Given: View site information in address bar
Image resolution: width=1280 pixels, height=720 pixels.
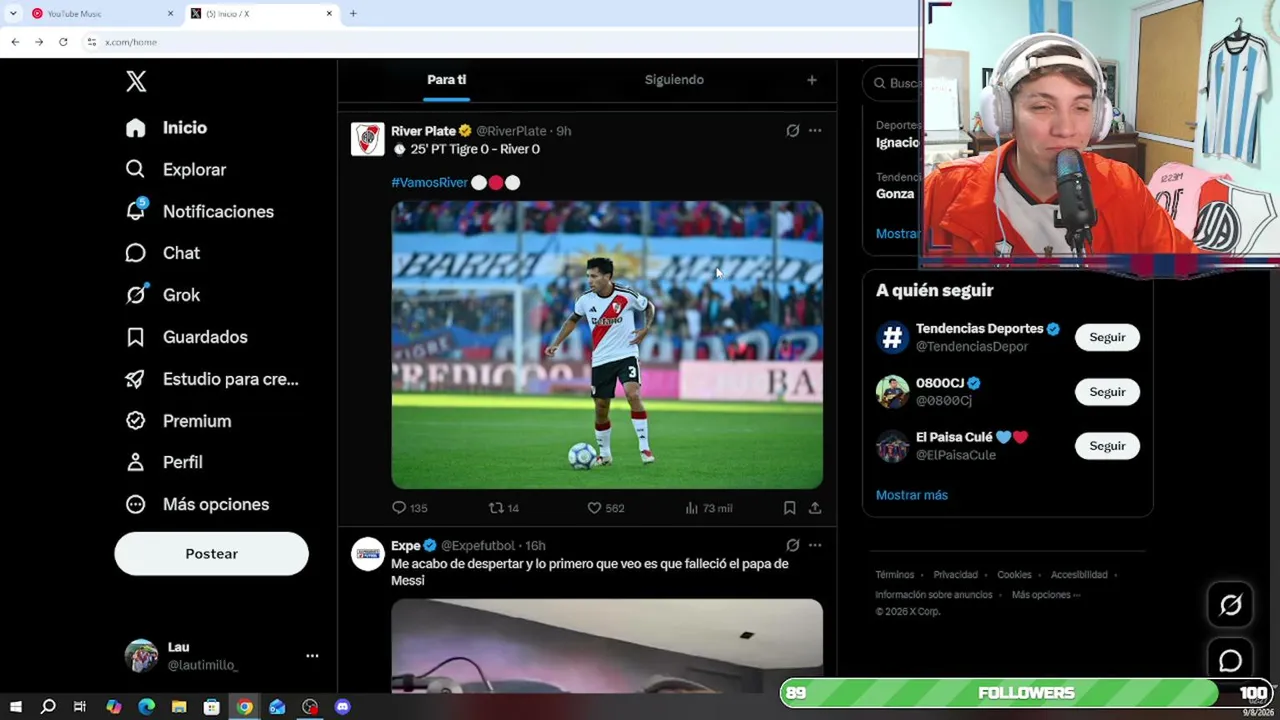Looking at the screenshot, I should [91, 42].
